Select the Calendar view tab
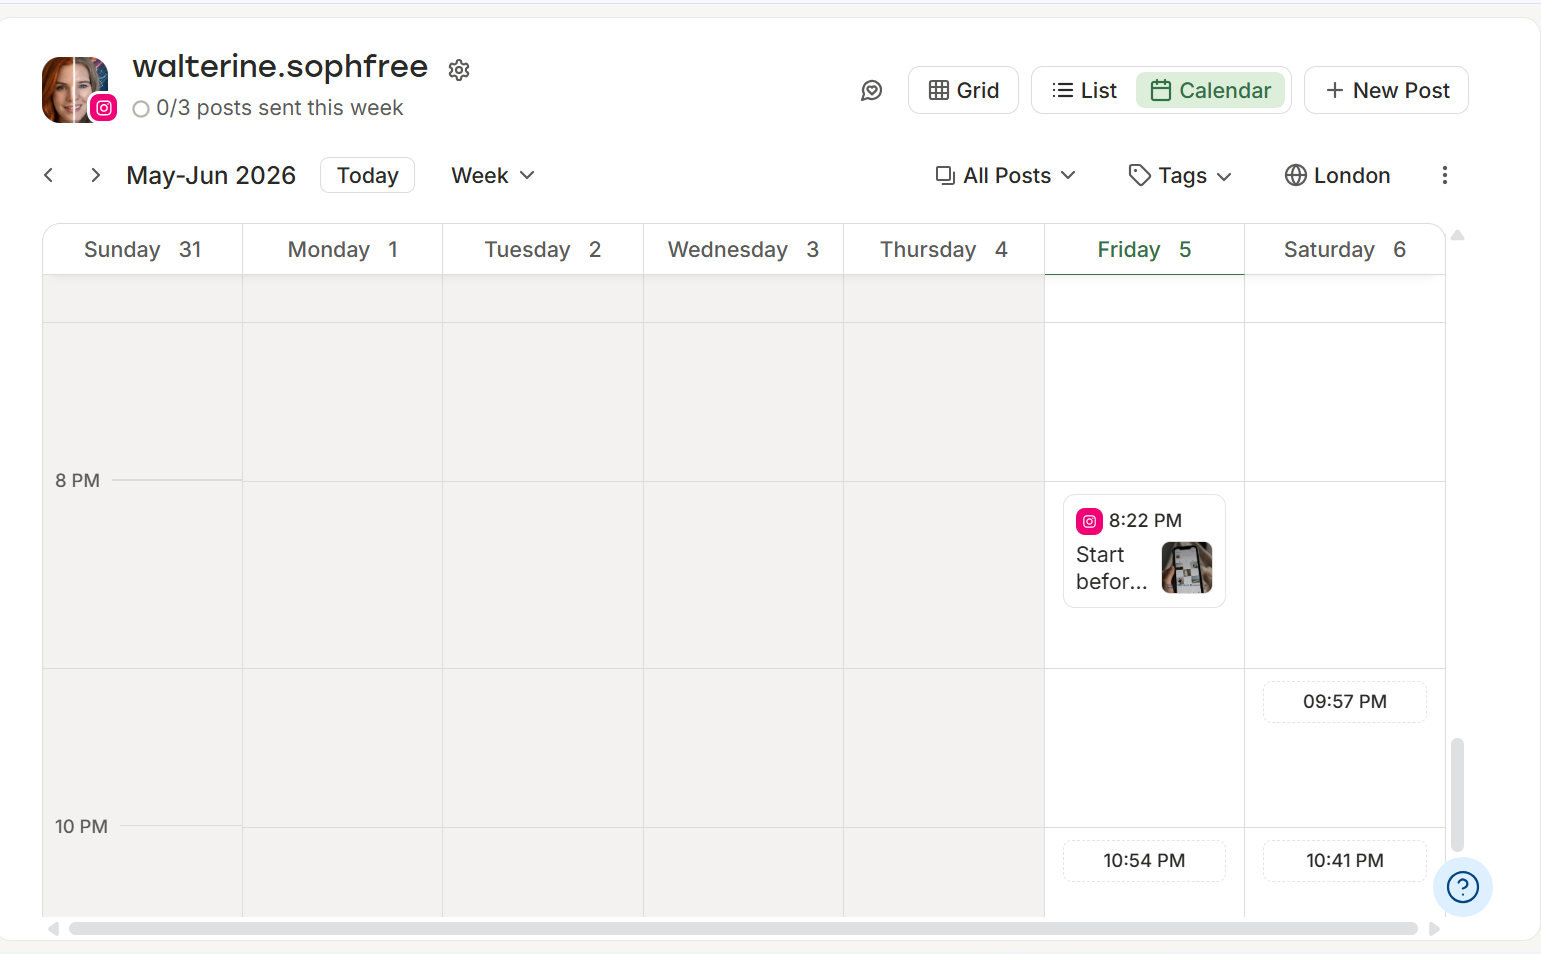Screen dimensions: 1541x954 click(1210, 90)
